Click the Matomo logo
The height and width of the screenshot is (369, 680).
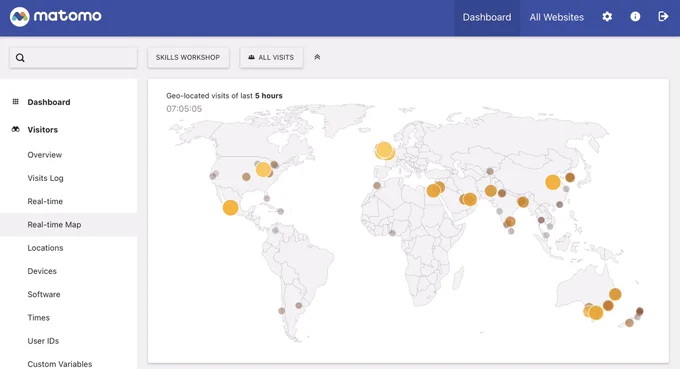[x=56, y=16]
